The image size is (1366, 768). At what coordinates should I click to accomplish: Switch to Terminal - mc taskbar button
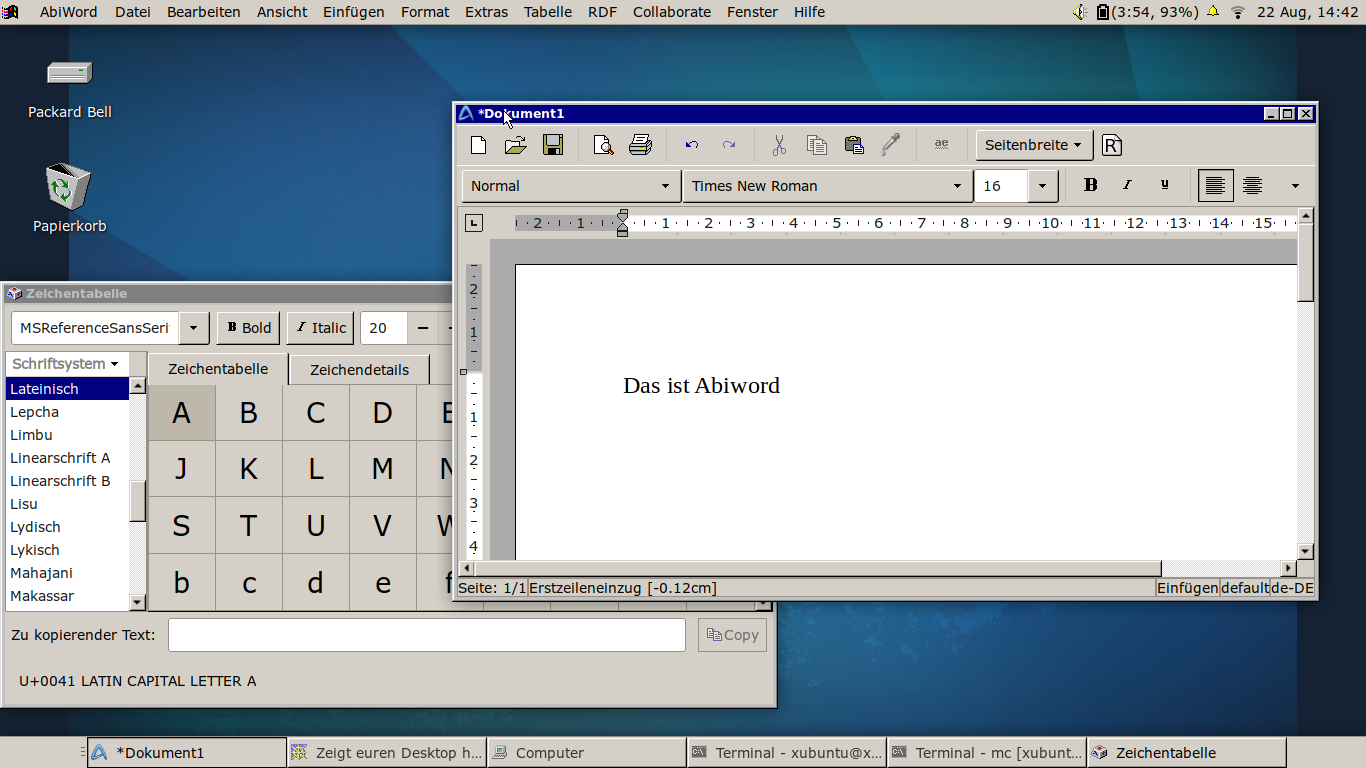click(x=986, y=753)
